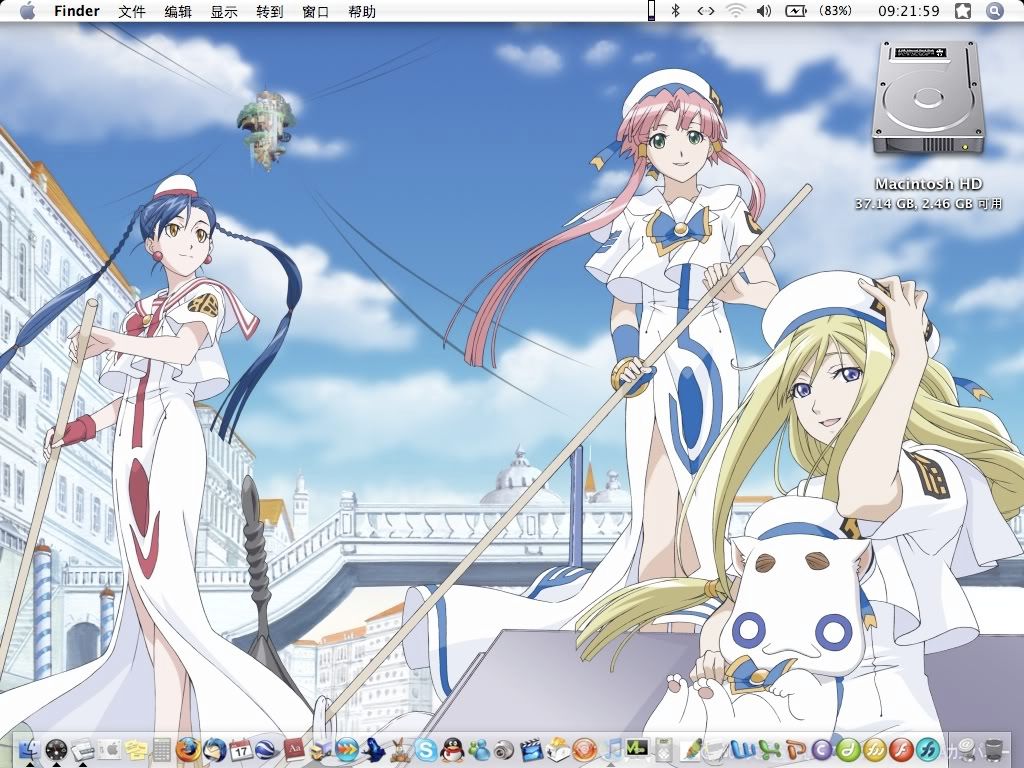The image size is (1024, 768).
Task: Launch MSN Messenger from the Dock
Action: 479,750
